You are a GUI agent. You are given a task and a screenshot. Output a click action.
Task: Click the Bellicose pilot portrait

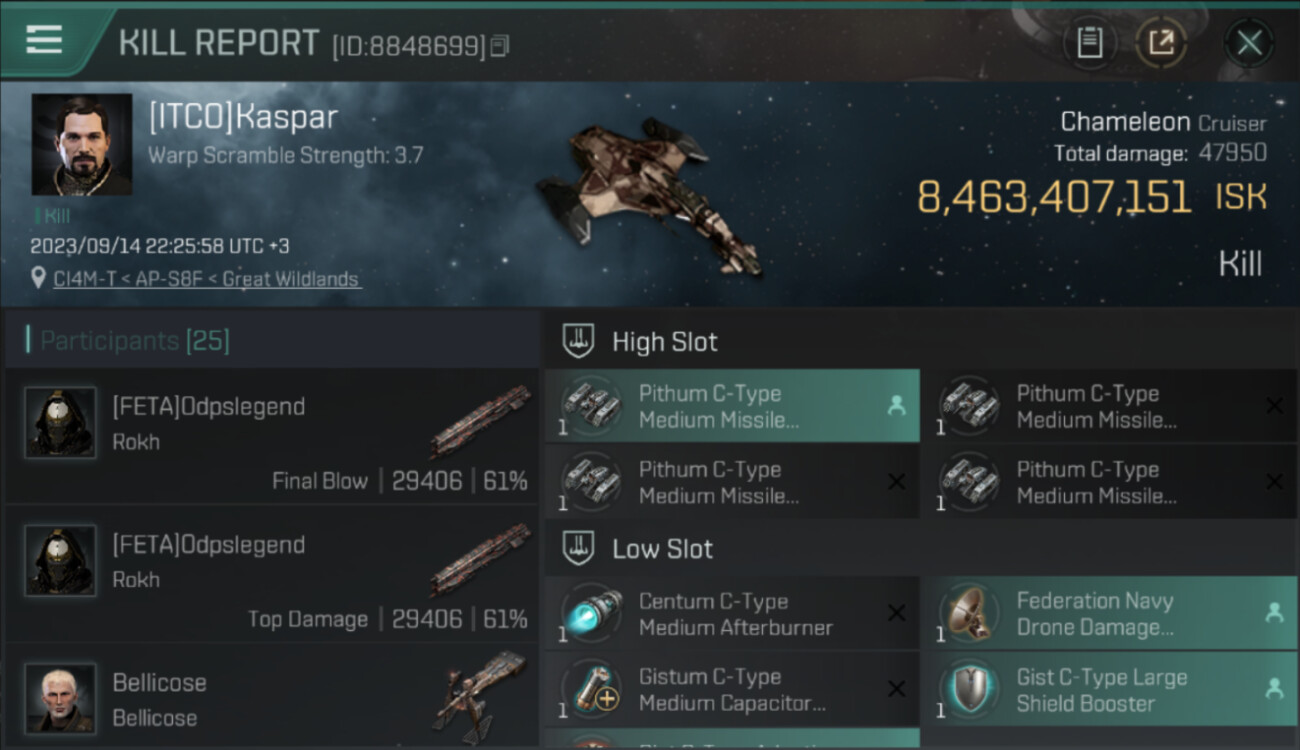(x=60, y=698)
